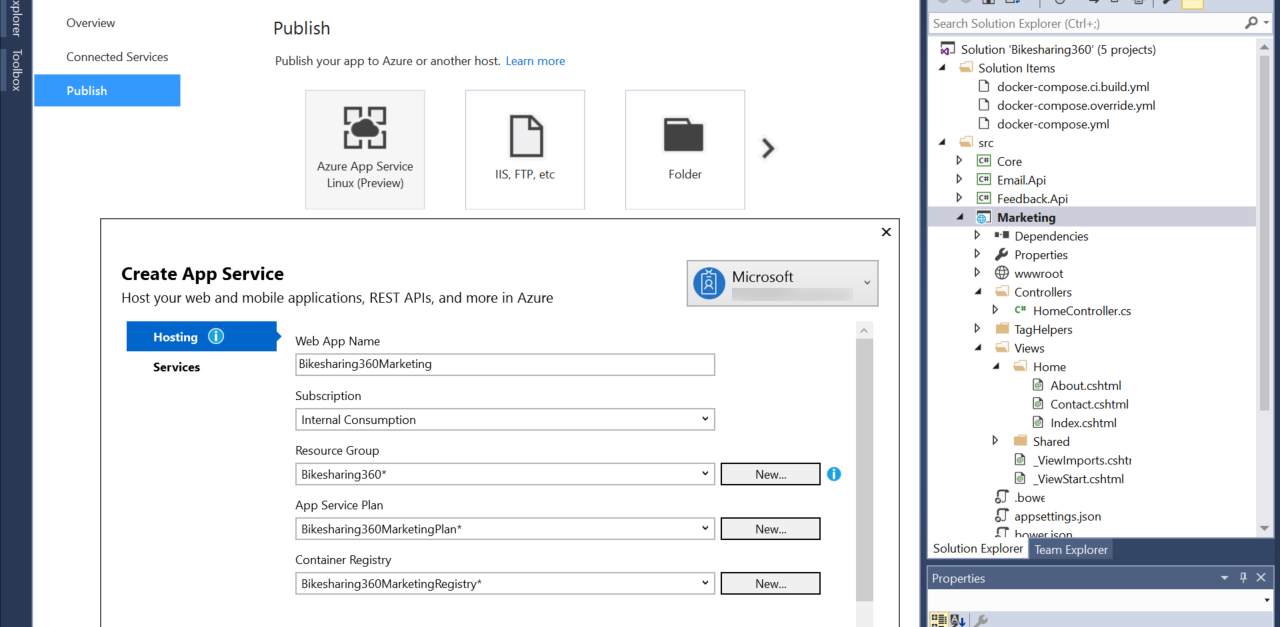
Task: Select docker-compose.override.yml file
Action: click(1076, 105)
